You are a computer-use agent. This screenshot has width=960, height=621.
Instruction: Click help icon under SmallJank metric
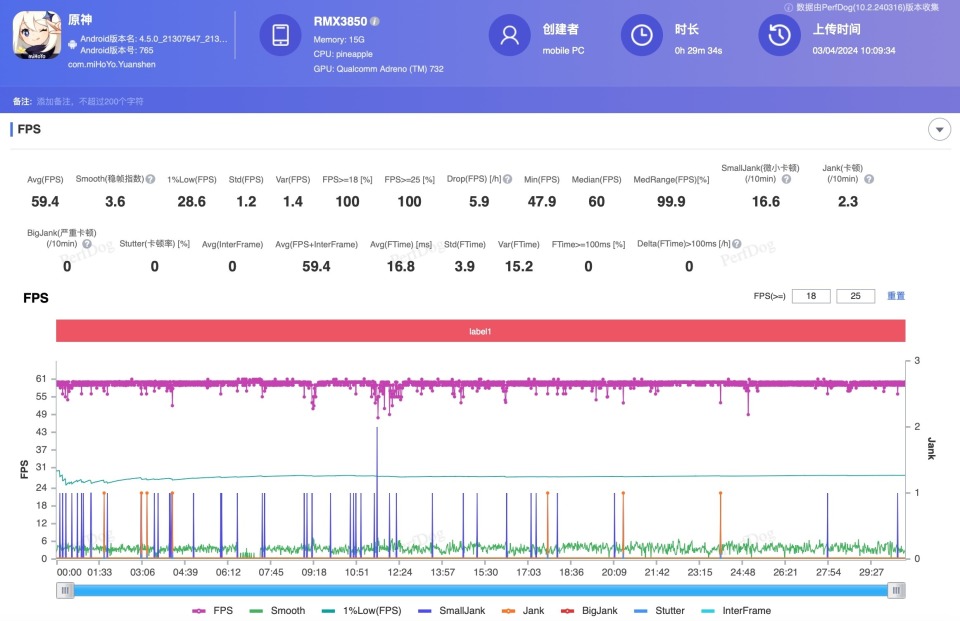point(786,179)
